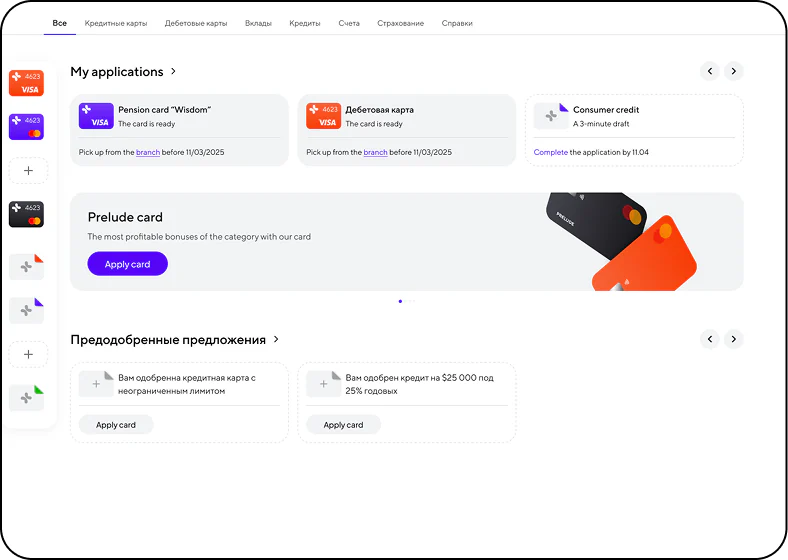This screenshot has width=788, height=560.
Task: Show next pre-approved offers arrow
Action: point(734,339)
